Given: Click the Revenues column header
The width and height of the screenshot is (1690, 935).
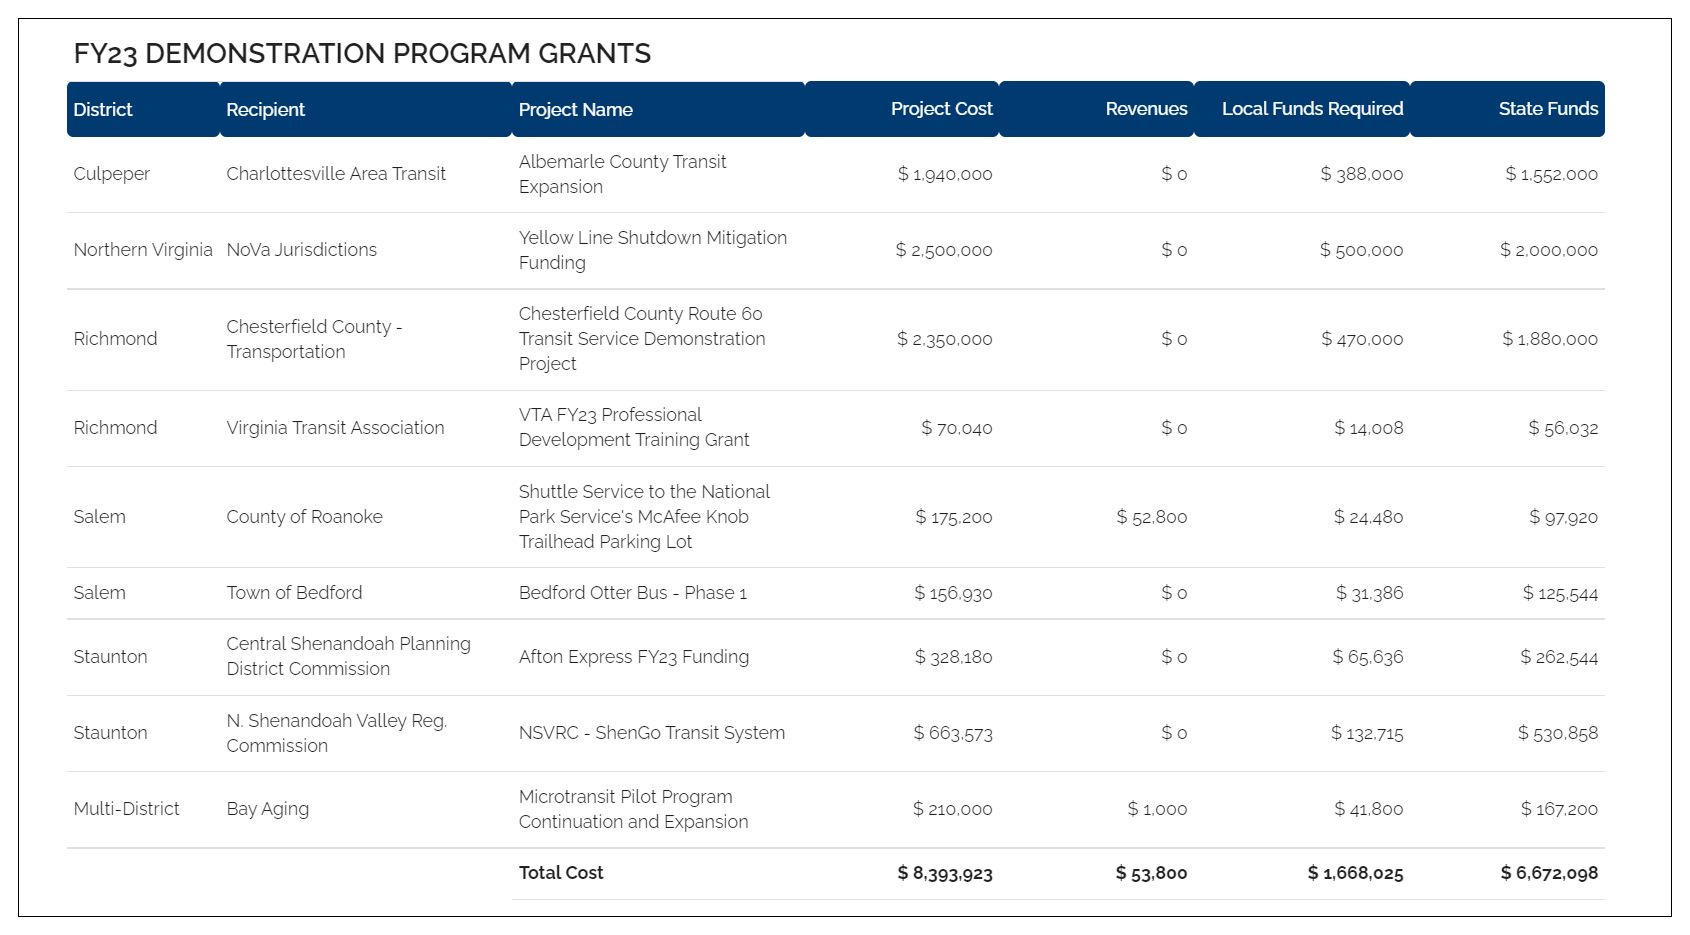Looking at the screenshot, I should coord(1097,109).
